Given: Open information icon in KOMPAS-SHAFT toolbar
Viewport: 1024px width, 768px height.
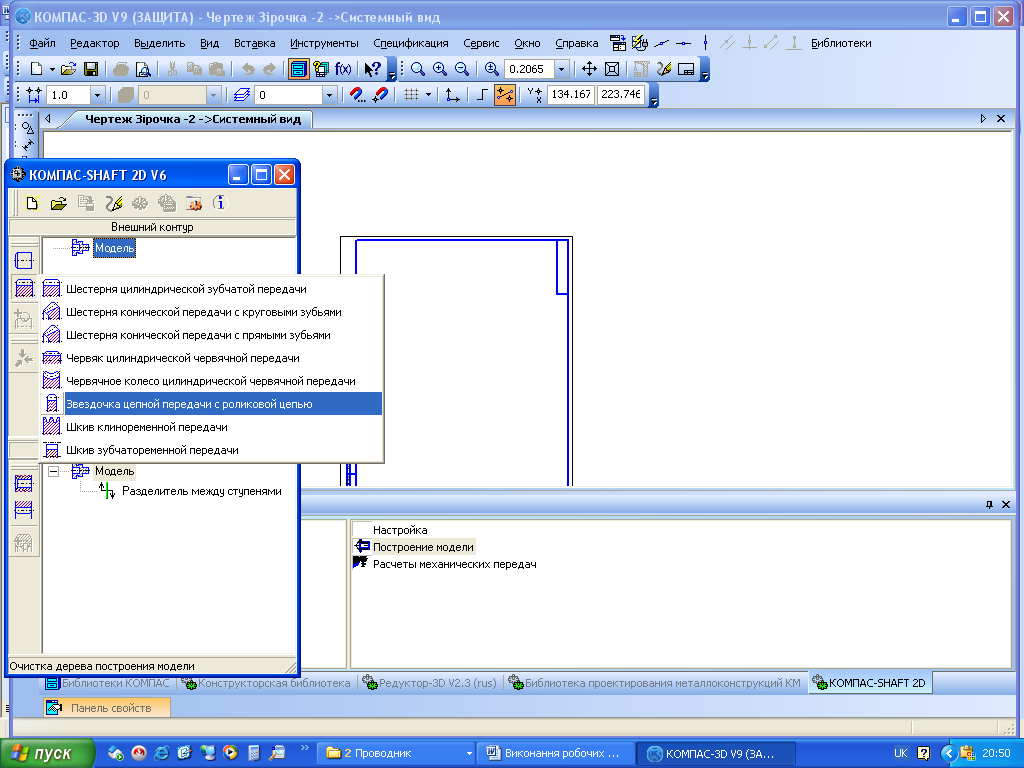Looking at the screenshot, I should pyautogui.click(x=220, y=204).
